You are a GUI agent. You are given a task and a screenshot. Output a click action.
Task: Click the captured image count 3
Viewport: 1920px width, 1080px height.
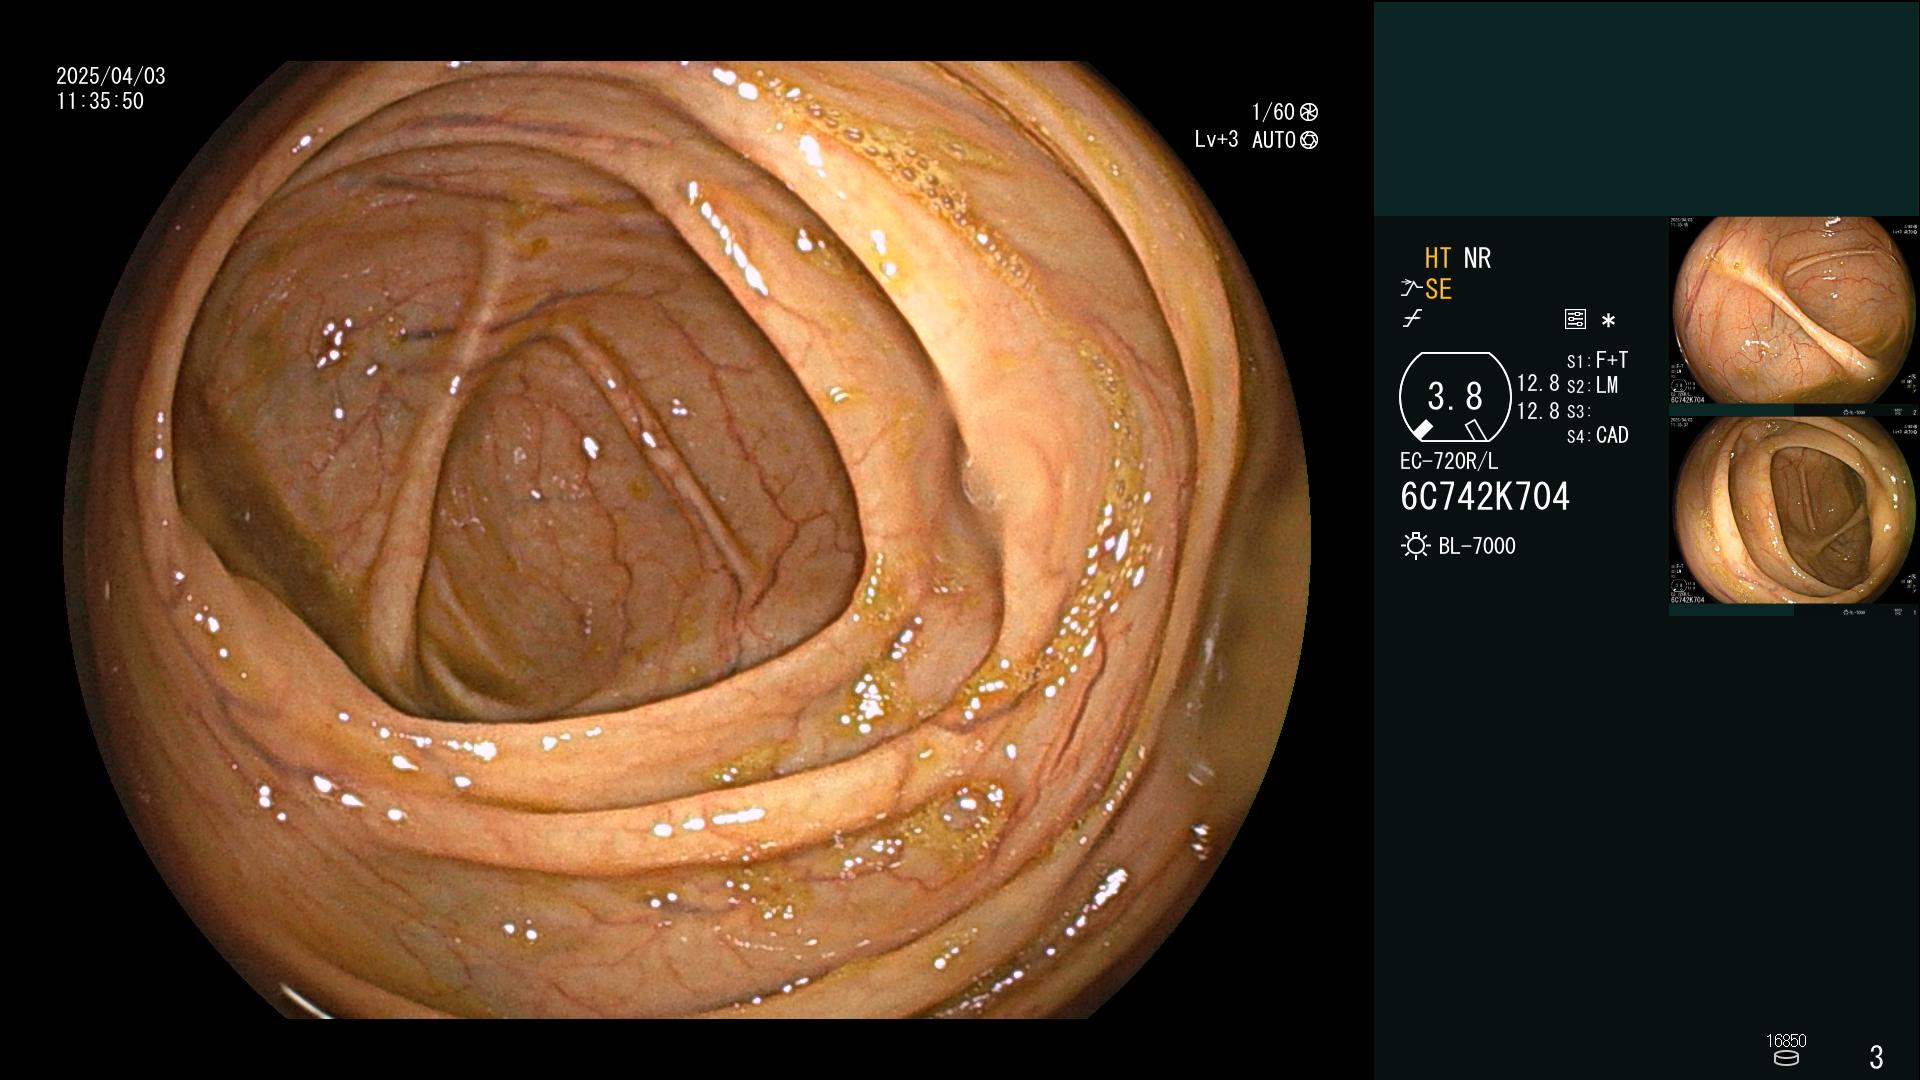point(1876,1057)
